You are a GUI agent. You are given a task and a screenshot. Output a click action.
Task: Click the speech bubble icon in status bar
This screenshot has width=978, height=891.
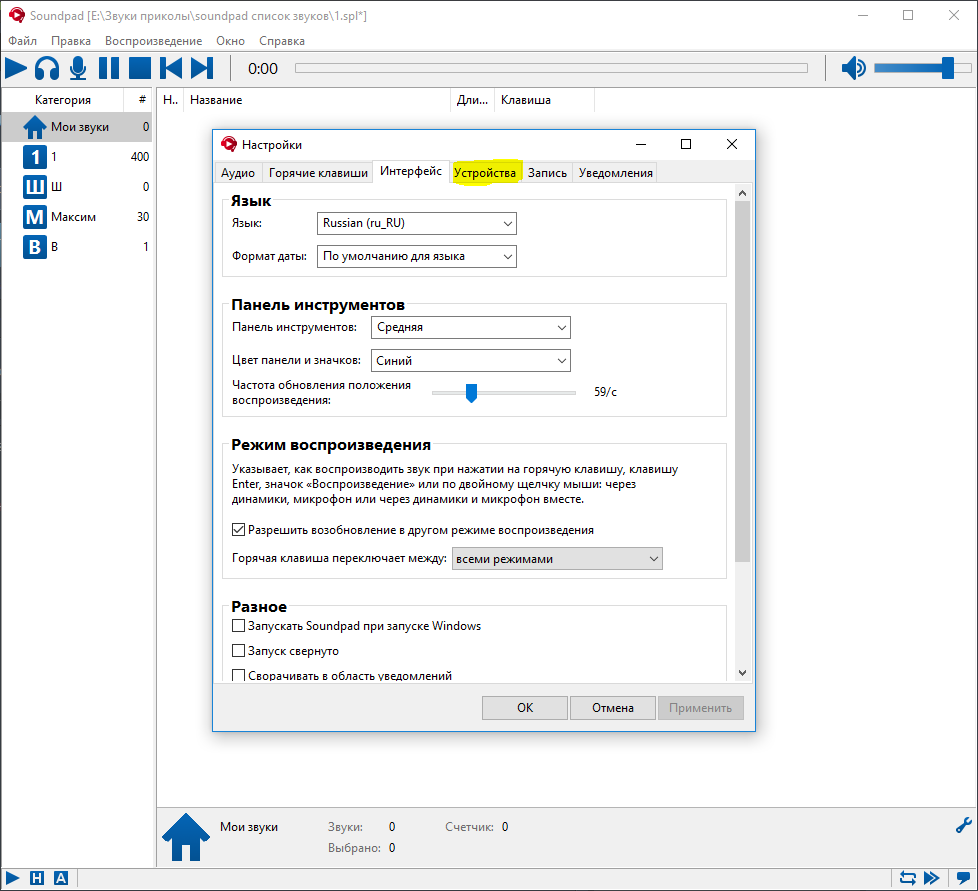[x=963, y=879]
